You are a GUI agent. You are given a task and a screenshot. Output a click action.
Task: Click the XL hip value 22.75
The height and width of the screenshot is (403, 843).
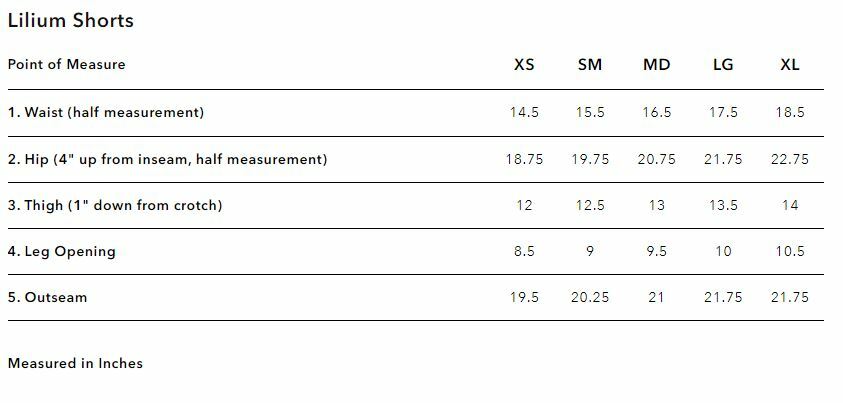point(789,159)
